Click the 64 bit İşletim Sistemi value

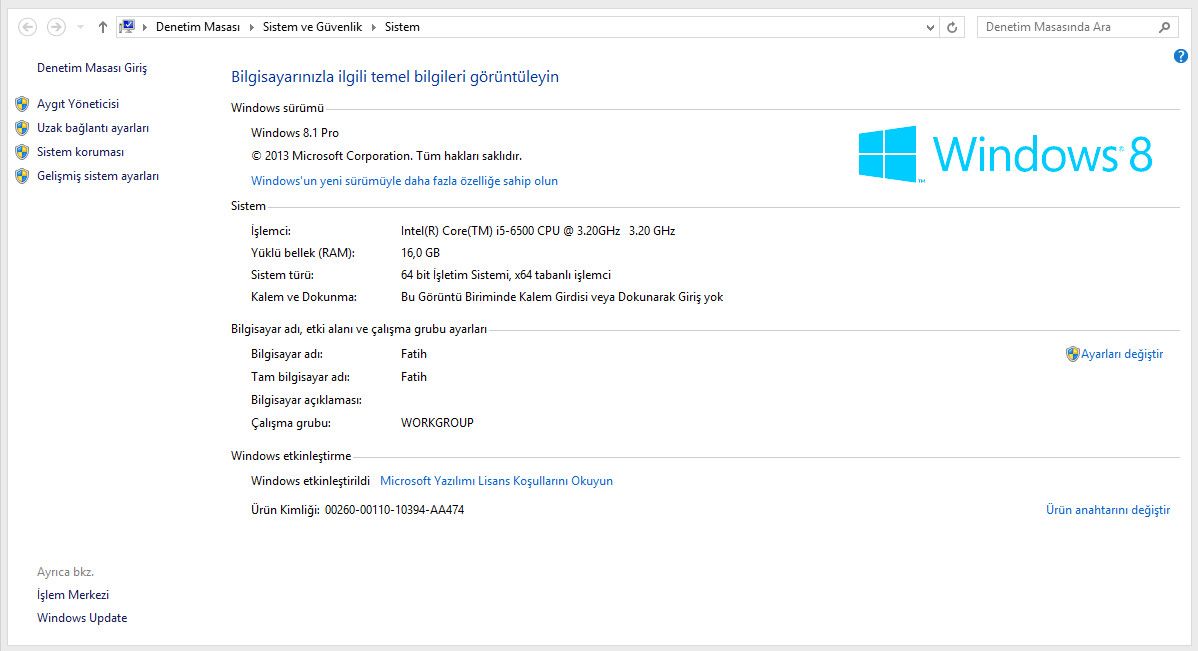pos(506,275)
